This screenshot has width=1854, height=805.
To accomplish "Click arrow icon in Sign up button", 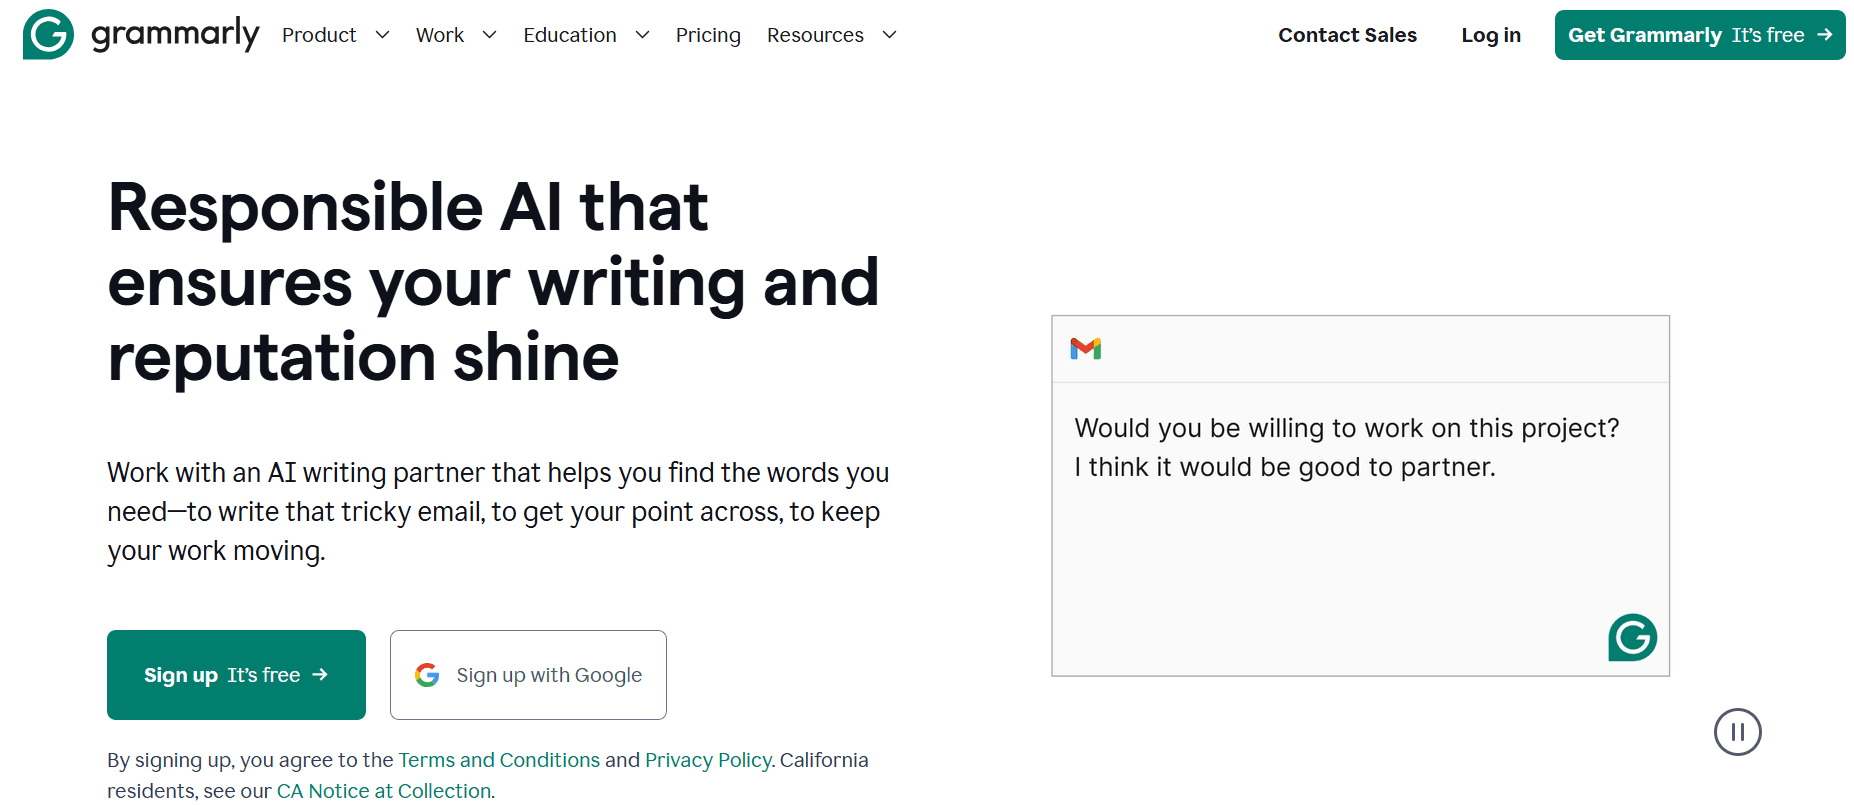I will point(320,675).
